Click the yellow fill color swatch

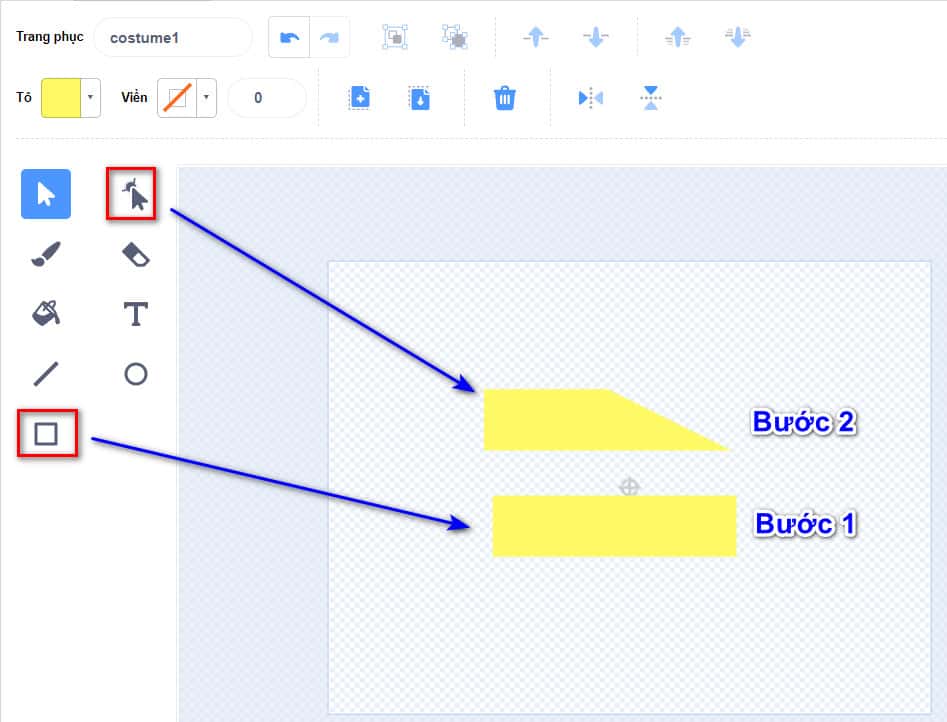click(61, 98)
